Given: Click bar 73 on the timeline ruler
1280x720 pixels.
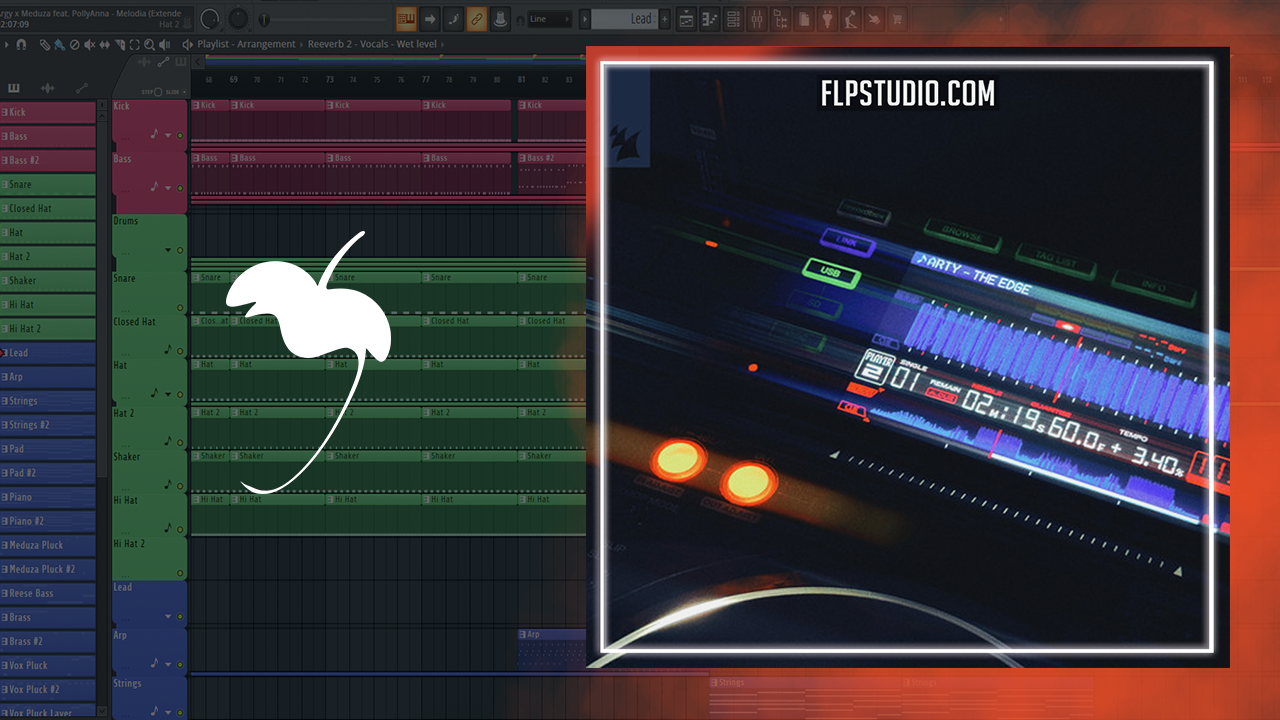Looking at the screenshot, I should (x=329, y=79).
